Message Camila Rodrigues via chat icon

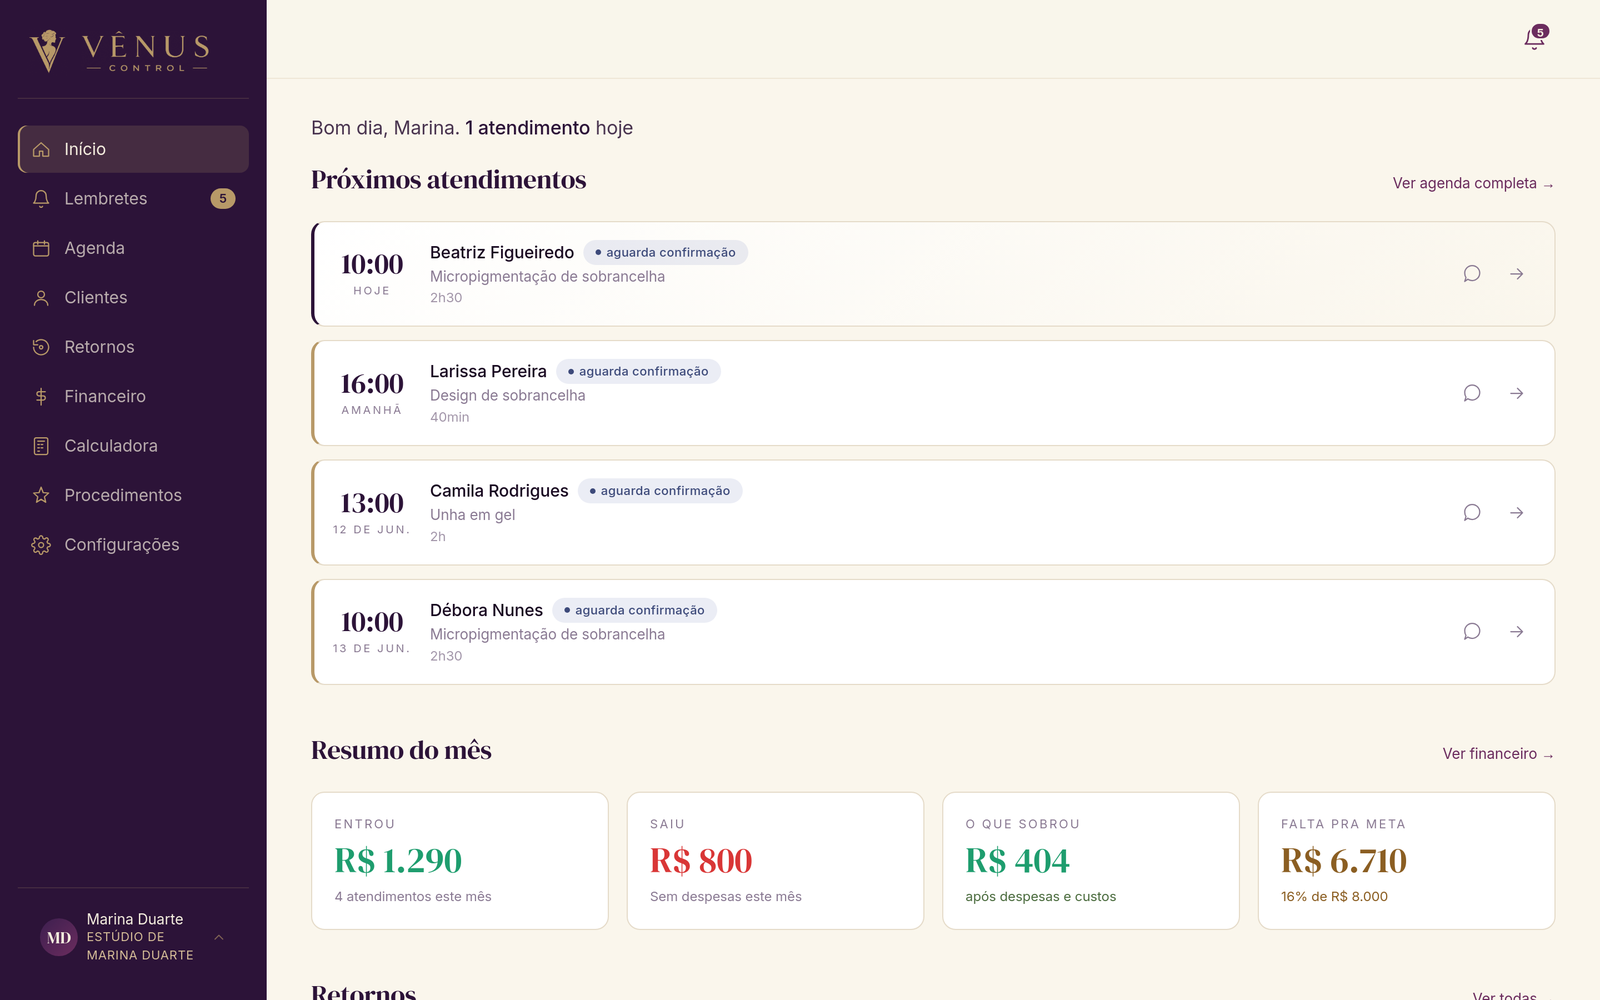coord(1472,512)
